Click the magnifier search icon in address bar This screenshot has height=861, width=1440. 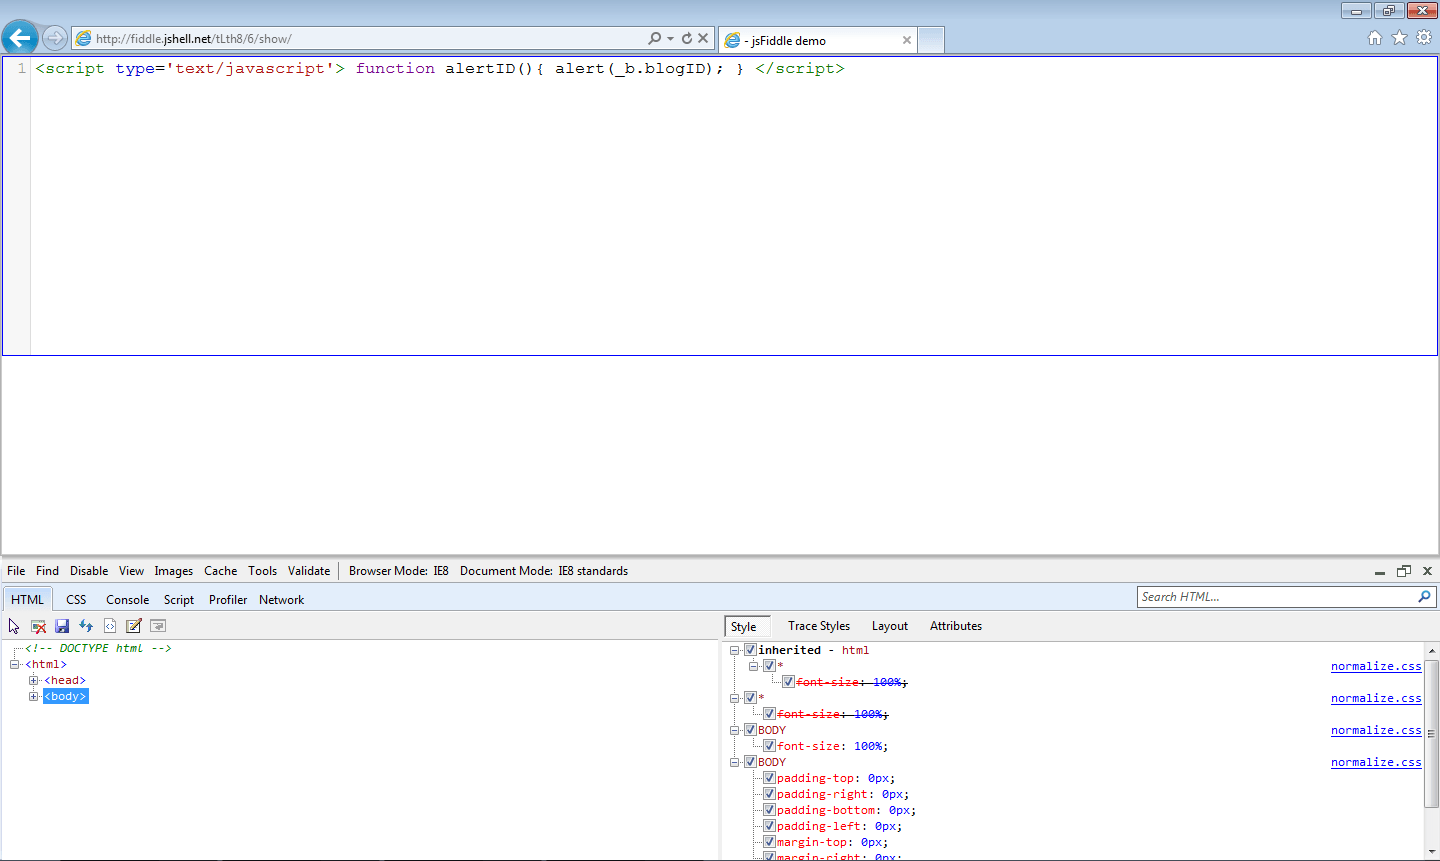654,38
